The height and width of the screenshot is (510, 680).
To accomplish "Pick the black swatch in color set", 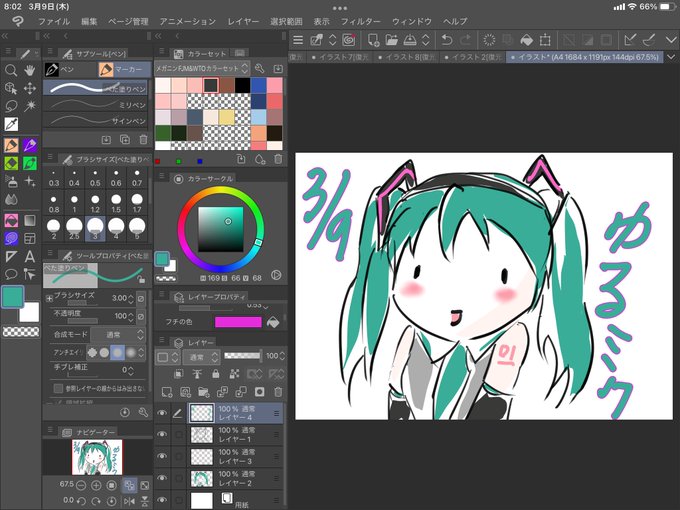I will point(242,85).
